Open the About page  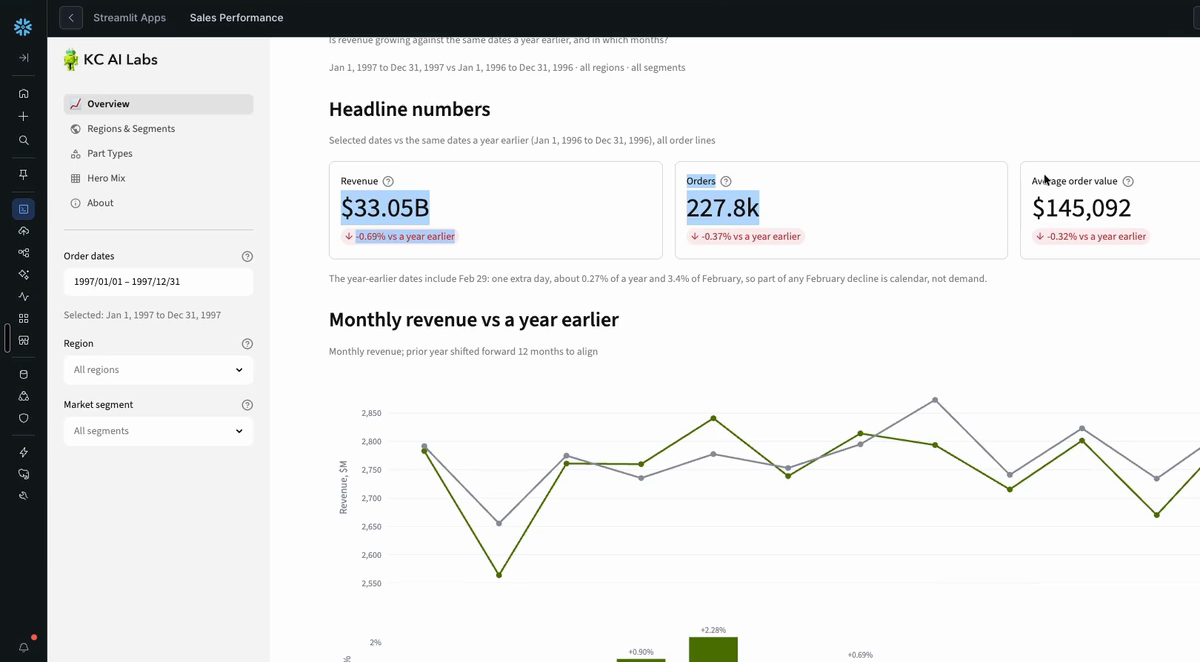(158, 203)
